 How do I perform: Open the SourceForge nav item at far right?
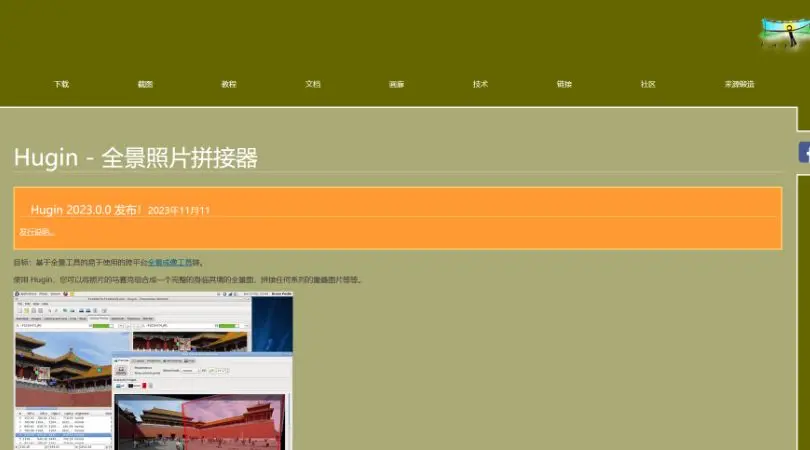tap(739, 84)
